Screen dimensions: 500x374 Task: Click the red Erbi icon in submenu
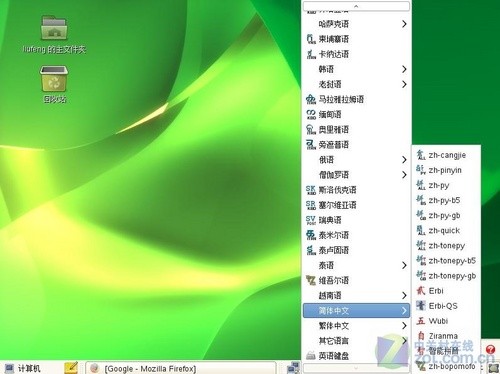421,291
